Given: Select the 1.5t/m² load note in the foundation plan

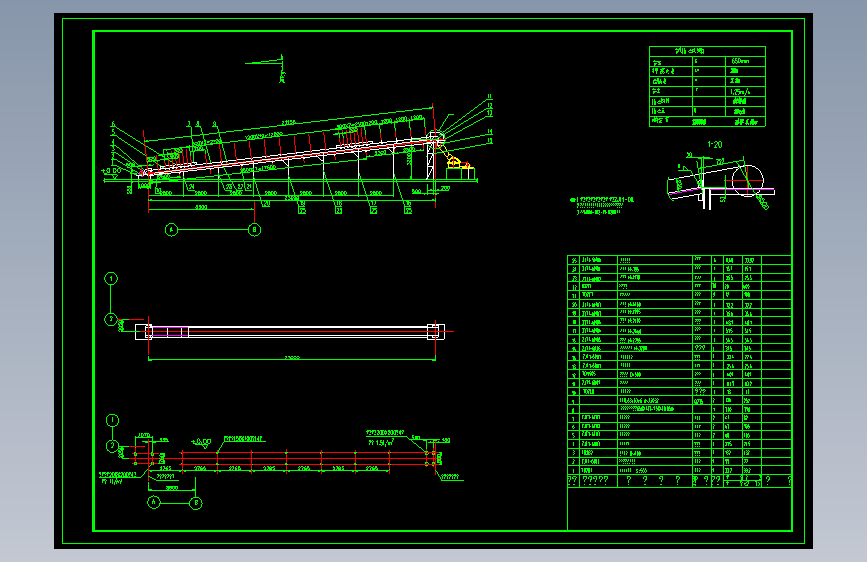Looking at the screenshot, I should tap(381, 443).
